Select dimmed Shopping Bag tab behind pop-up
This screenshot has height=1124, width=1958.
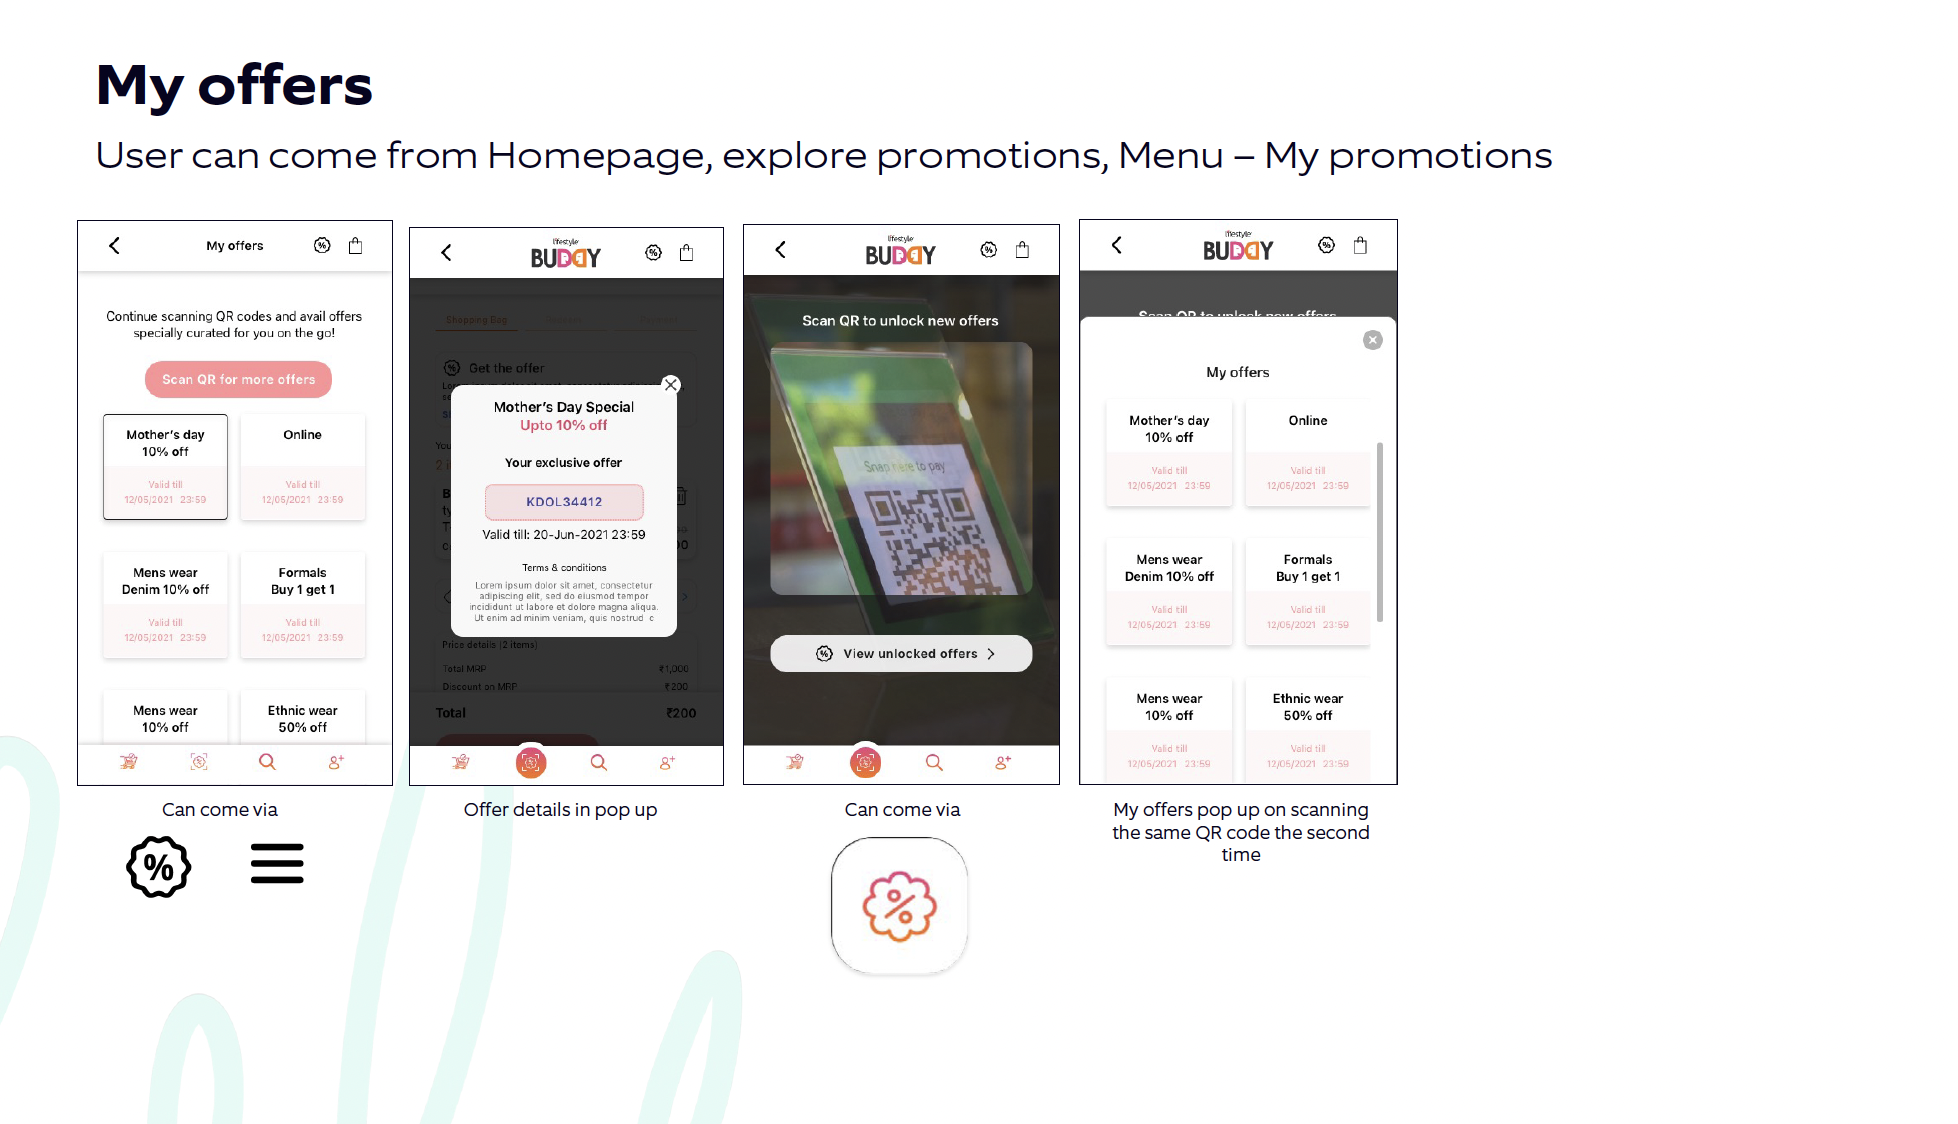[x=476, y=320]
